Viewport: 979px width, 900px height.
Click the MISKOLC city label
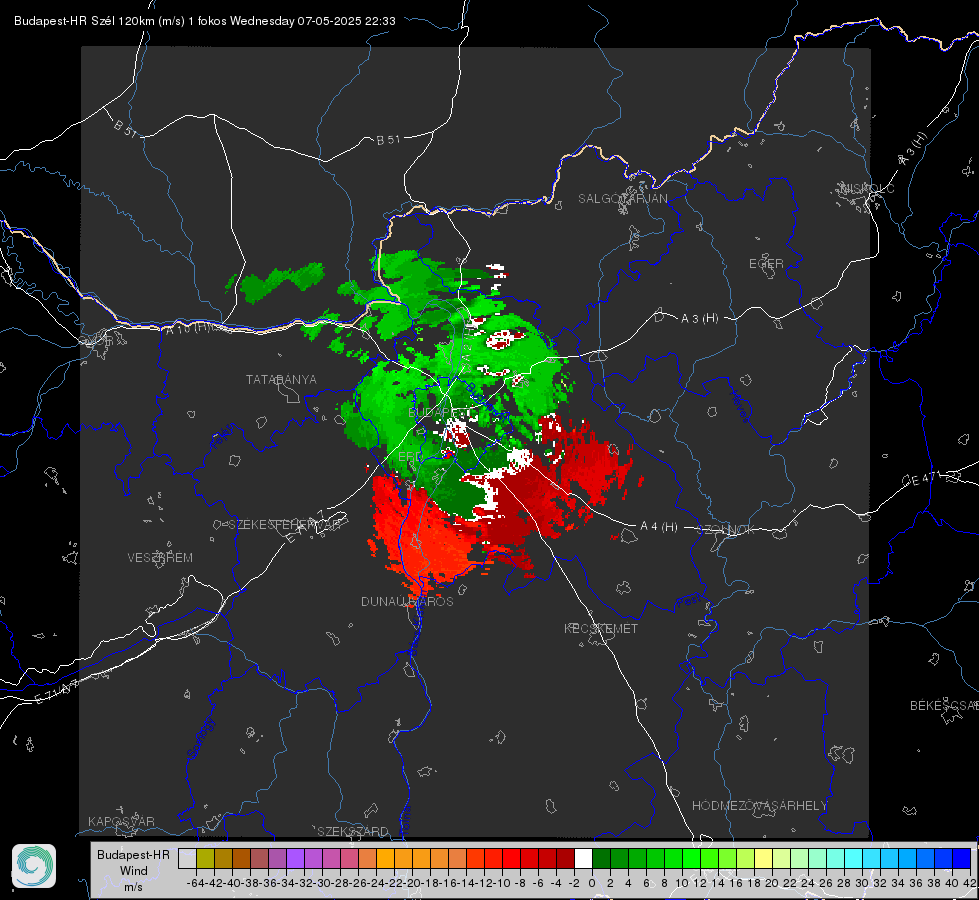click(x=867, y=189)
